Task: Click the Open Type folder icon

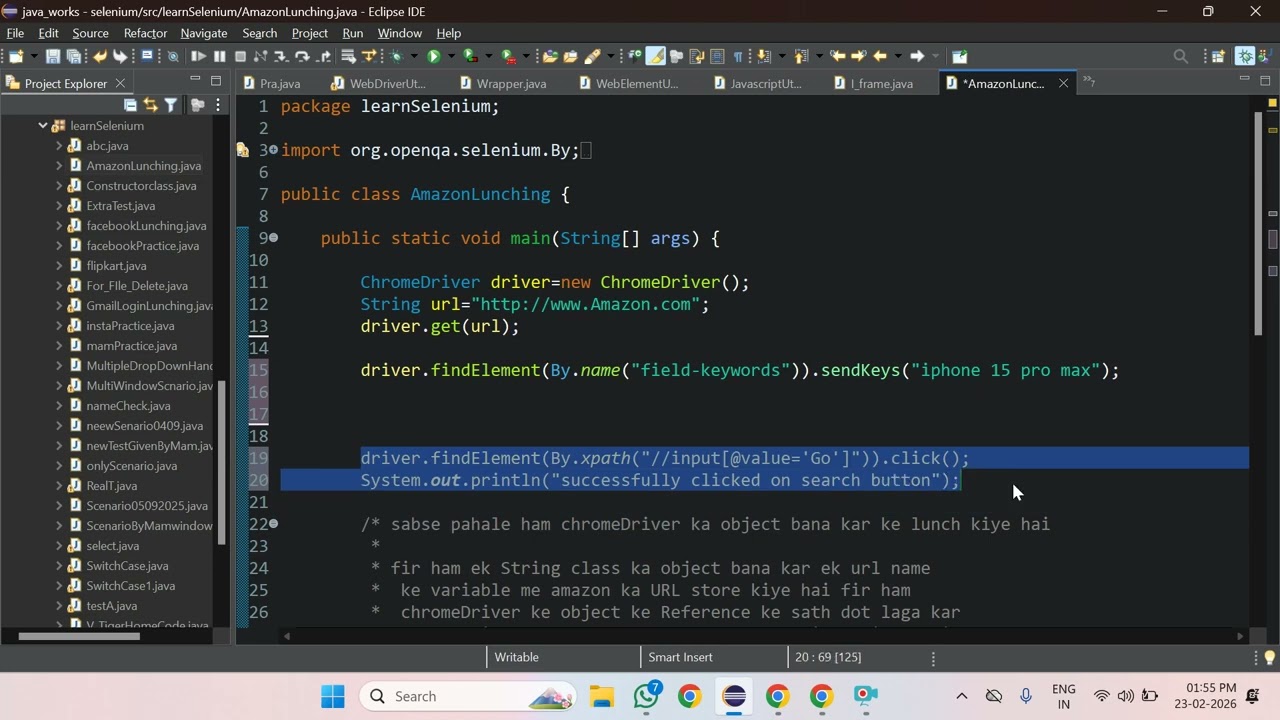Action: pyautogui.click(x=550, y=56)
